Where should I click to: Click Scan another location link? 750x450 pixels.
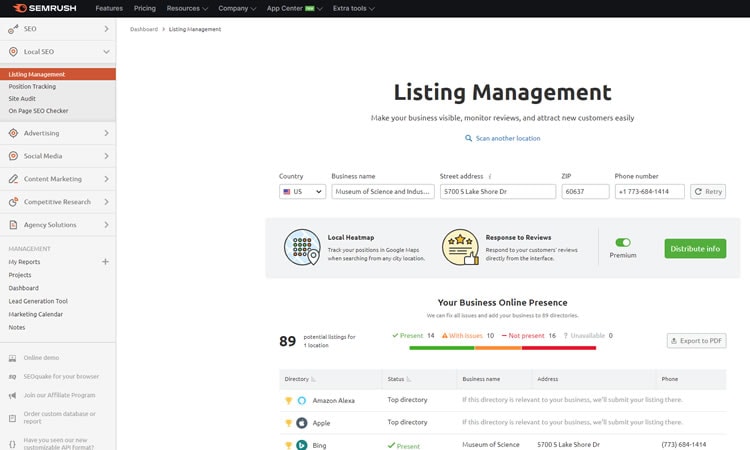503,138
